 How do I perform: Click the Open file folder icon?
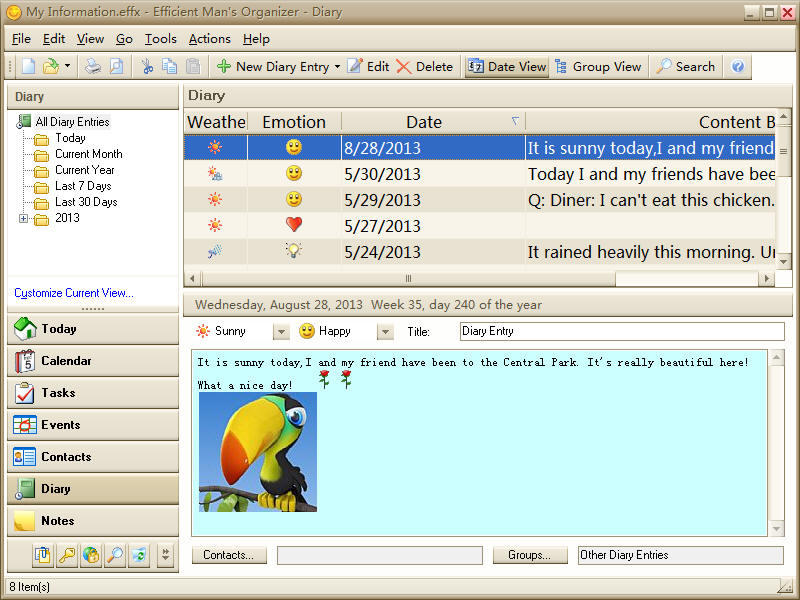51,66
